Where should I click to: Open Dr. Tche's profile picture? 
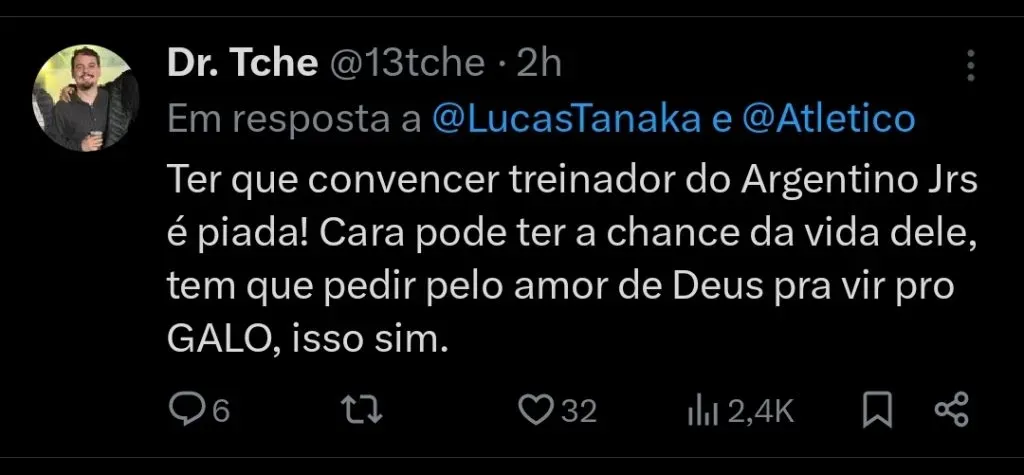[x=86, y=98]
